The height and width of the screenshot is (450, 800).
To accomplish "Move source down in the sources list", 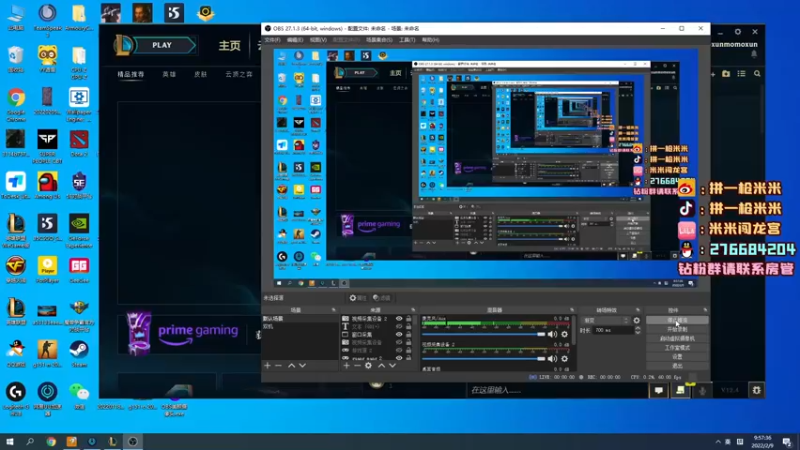I will coord(392,365).
